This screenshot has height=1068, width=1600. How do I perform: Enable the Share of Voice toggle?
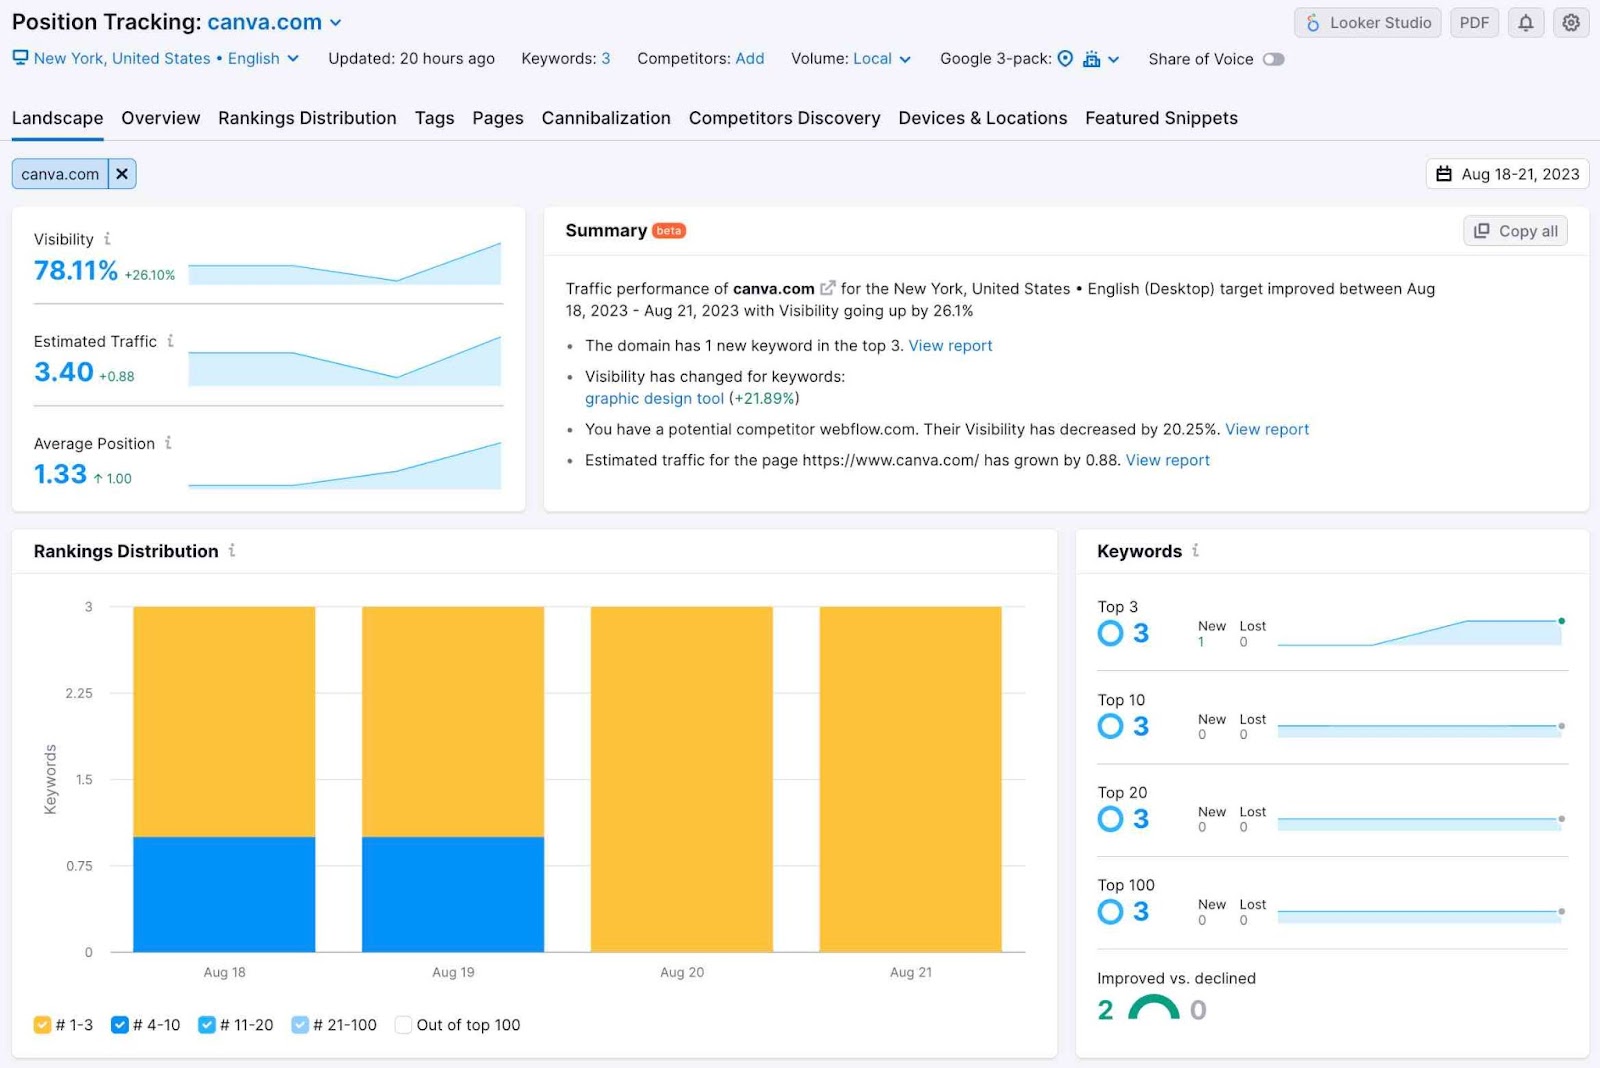click(1274, 59)
